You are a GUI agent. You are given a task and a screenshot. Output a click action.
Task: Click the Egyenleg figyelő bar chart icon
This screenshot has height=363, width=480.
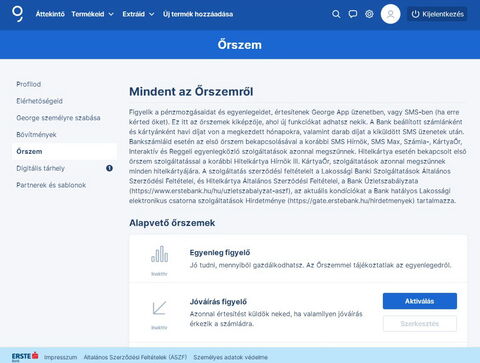point(160,254)
